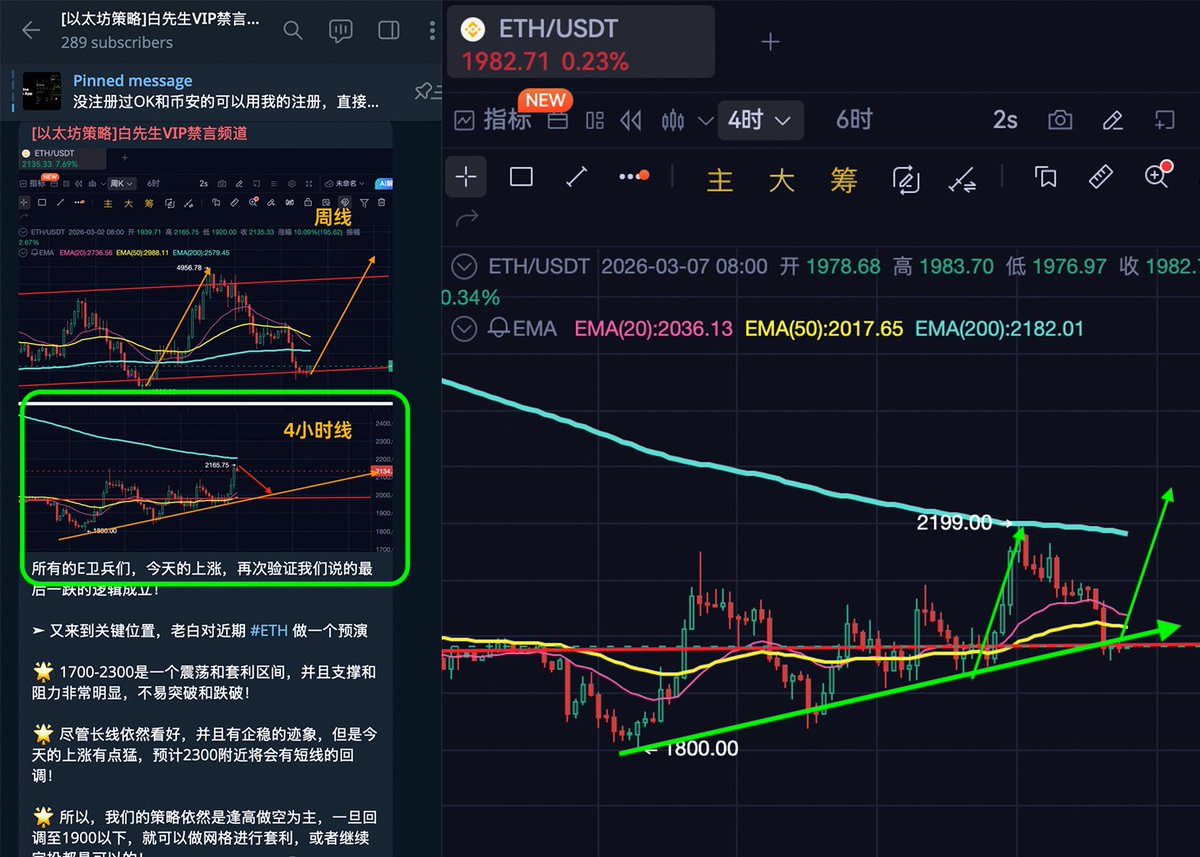Click the paragraph mentioning 1700-2300 range

click(205, 682)
